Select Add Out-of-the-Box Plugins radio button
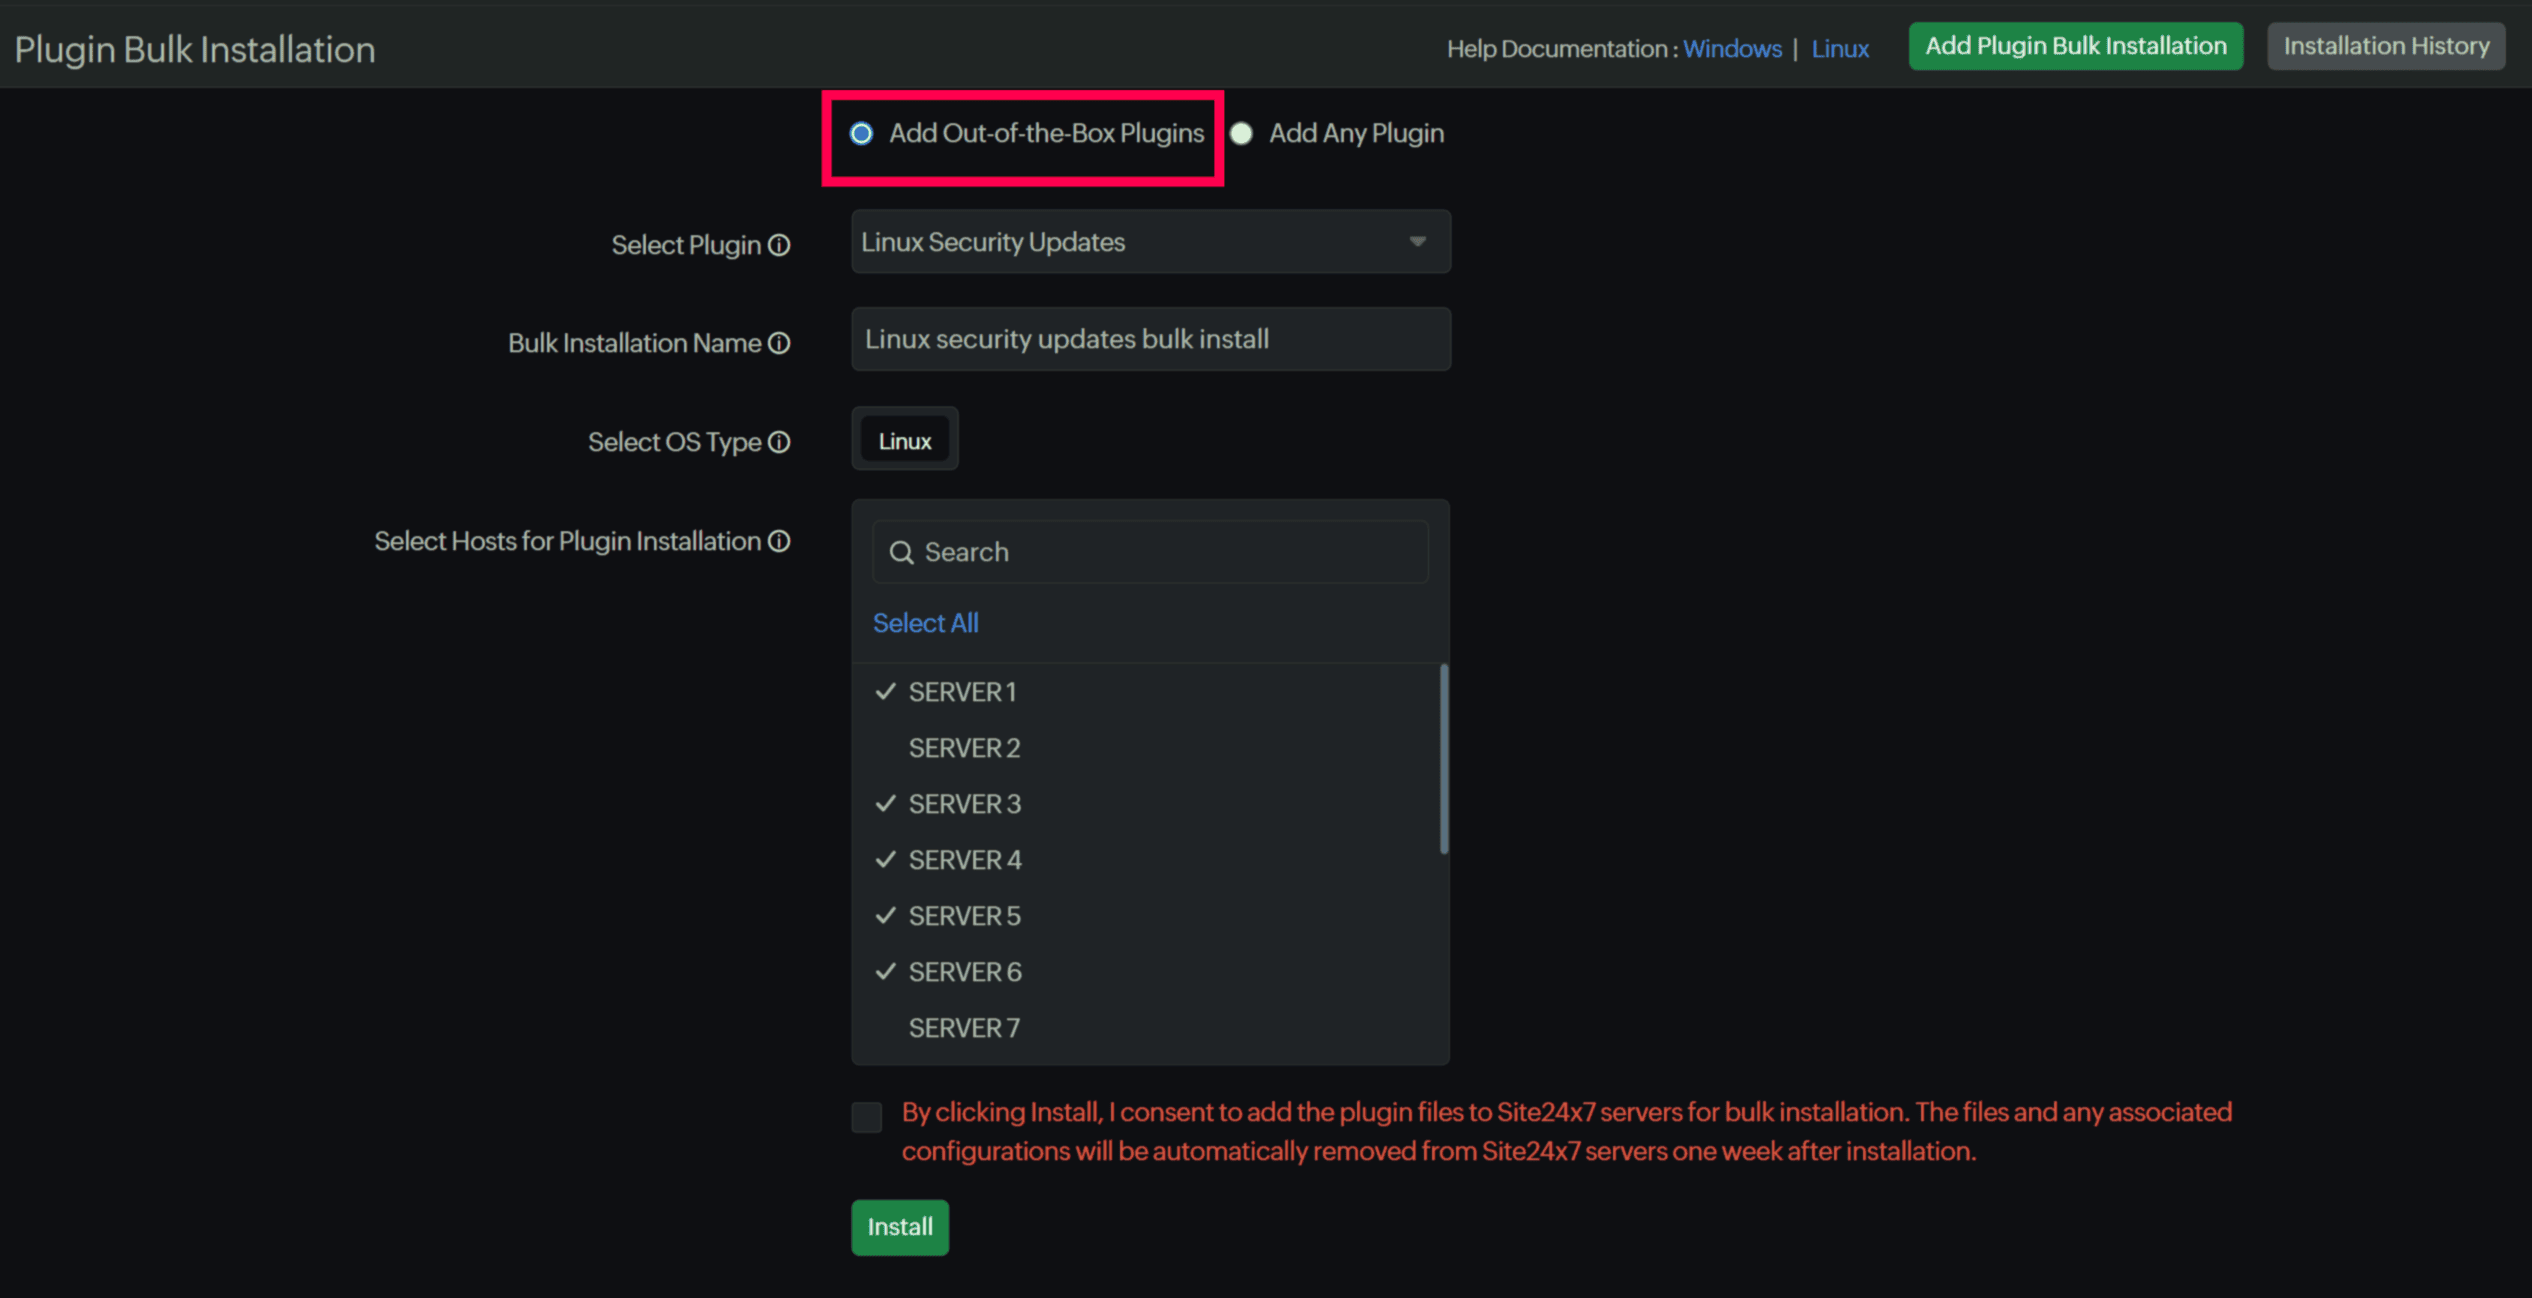The width and height of the screenshot is (2532, 1298). (x=861, y=133)
